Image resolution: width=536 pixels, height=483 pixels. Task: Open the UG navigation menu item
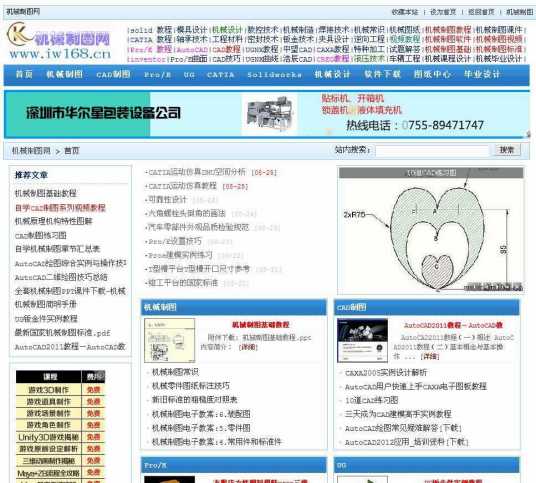189,75
